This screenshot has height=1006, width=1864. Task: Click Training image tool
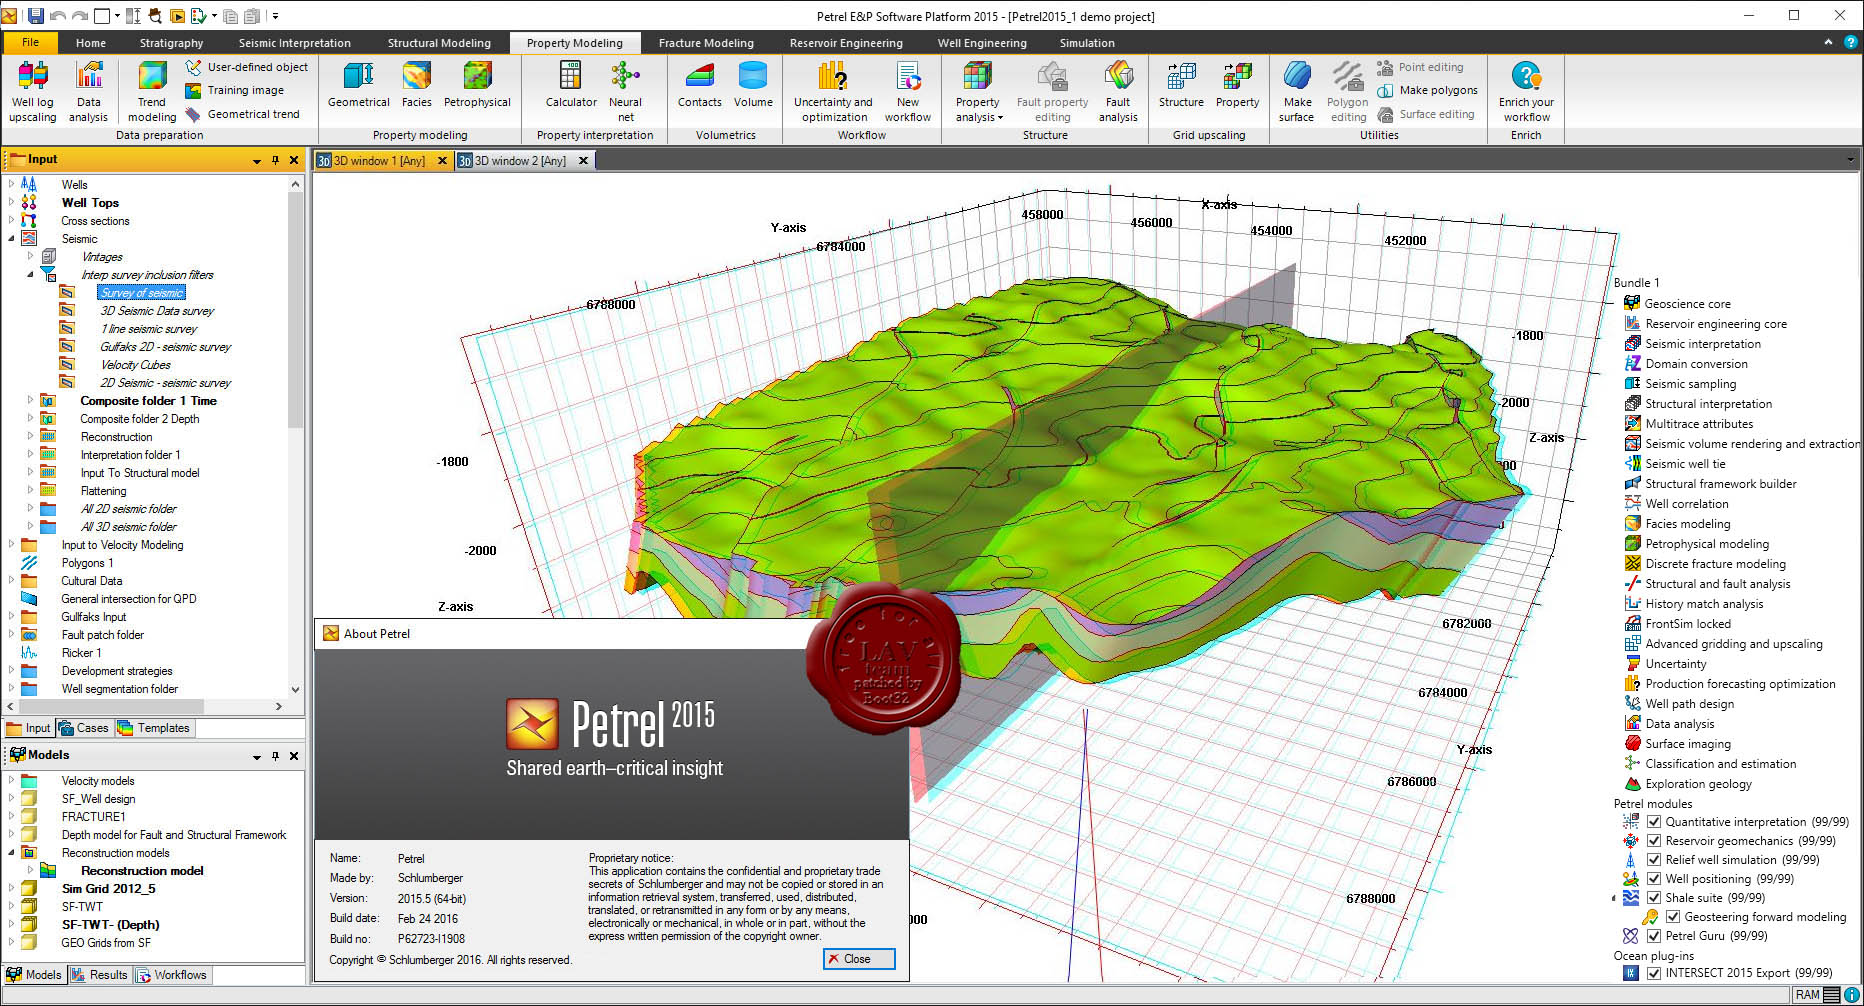235,90
